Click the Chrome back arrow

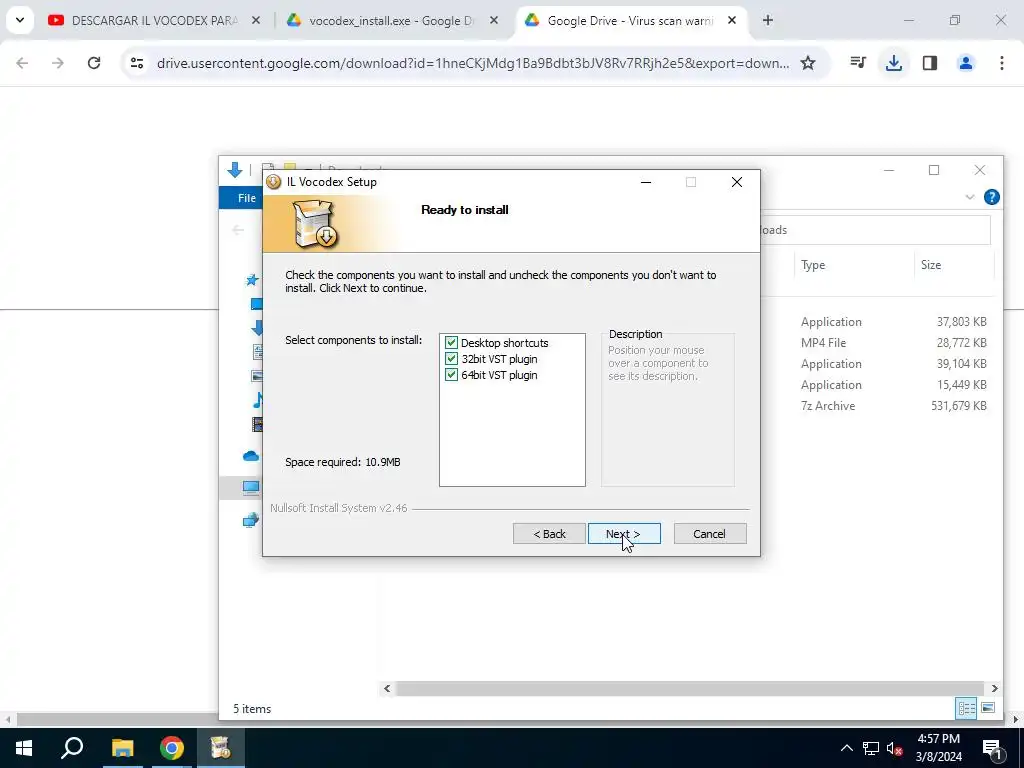22,63
